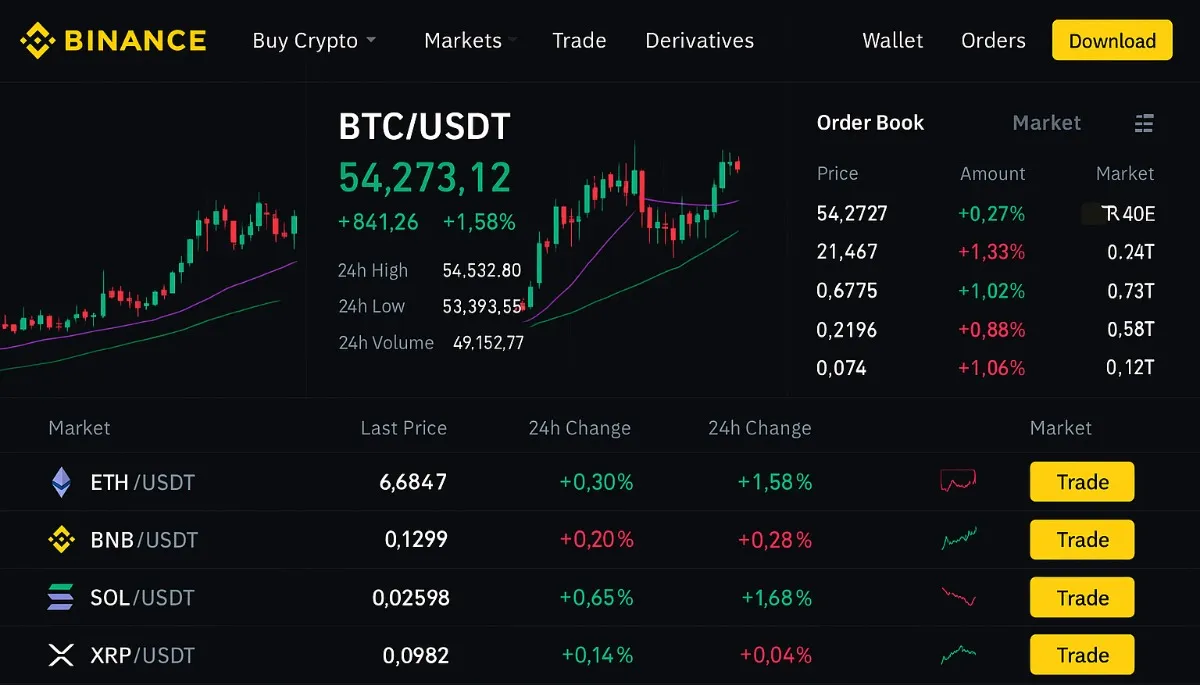Screen dimensions: 1200x685
Task: Click the BNB coin icon
Action: point(62,540)
